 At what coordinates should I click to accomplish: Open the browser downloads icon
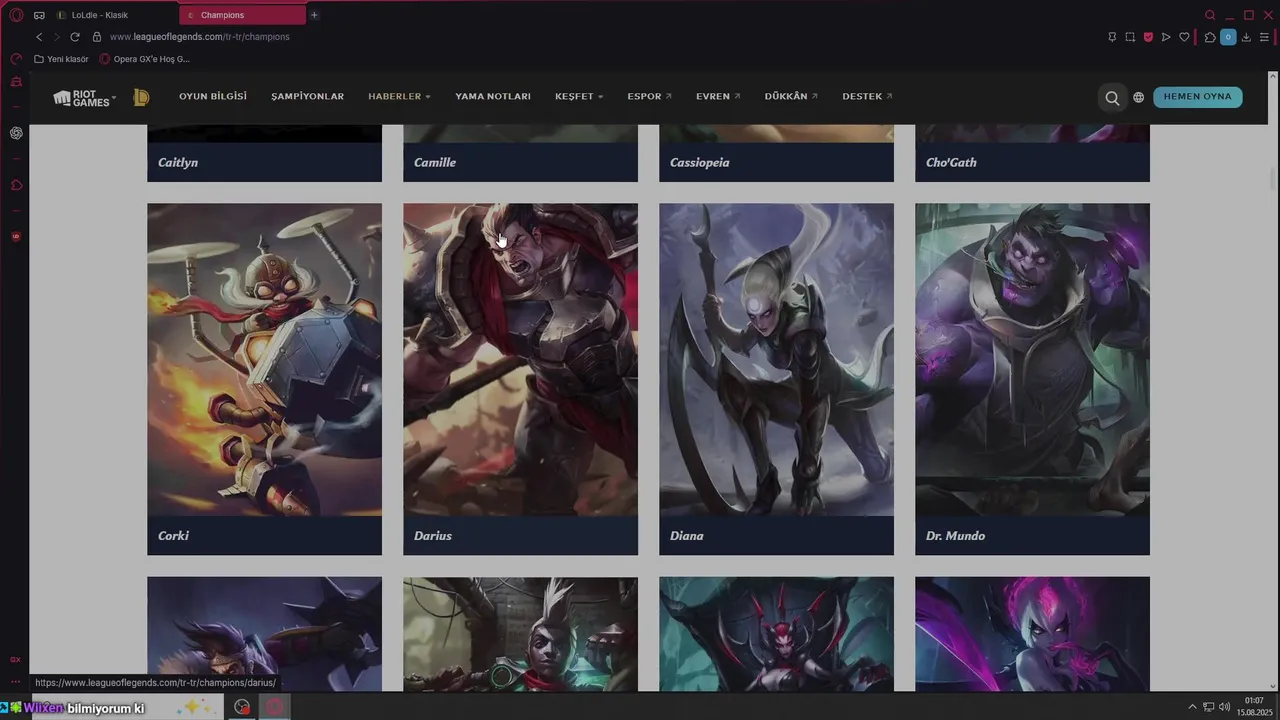point(1246,37)
